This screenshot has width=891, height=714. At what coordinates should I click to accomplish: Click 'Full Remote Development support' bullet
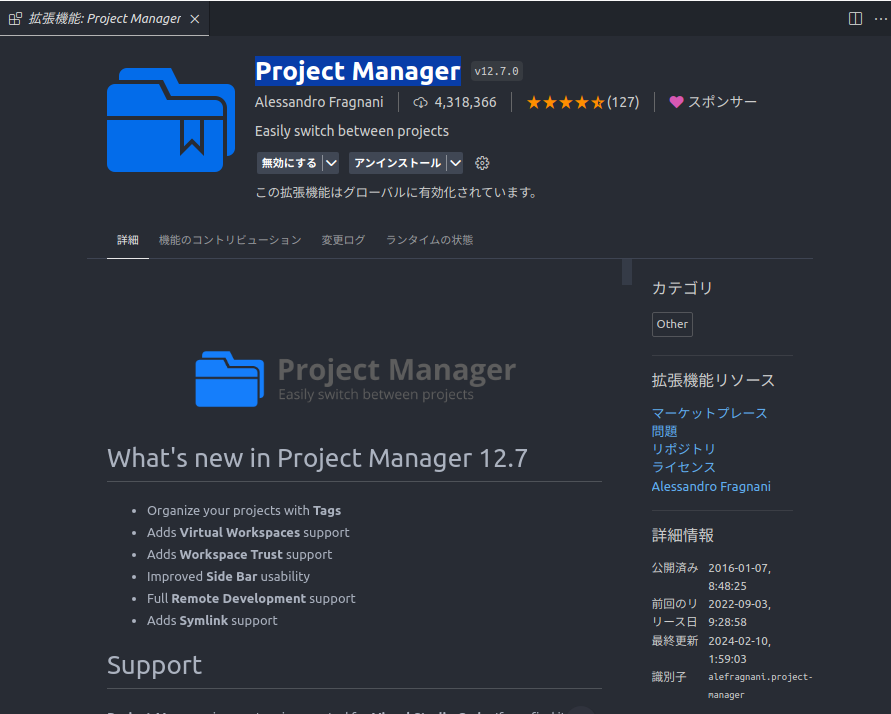tap(251, 599)
